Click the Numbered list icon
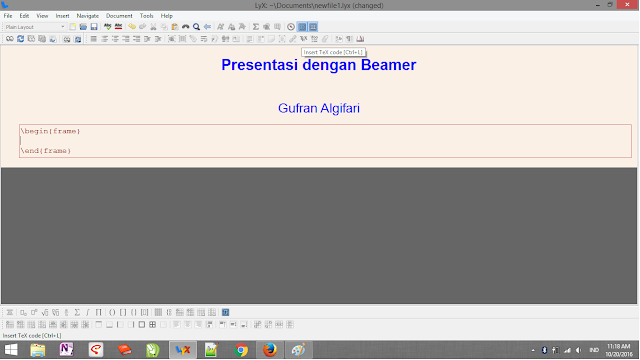This screenshot has width=640, height=360. tap(105, 39)
